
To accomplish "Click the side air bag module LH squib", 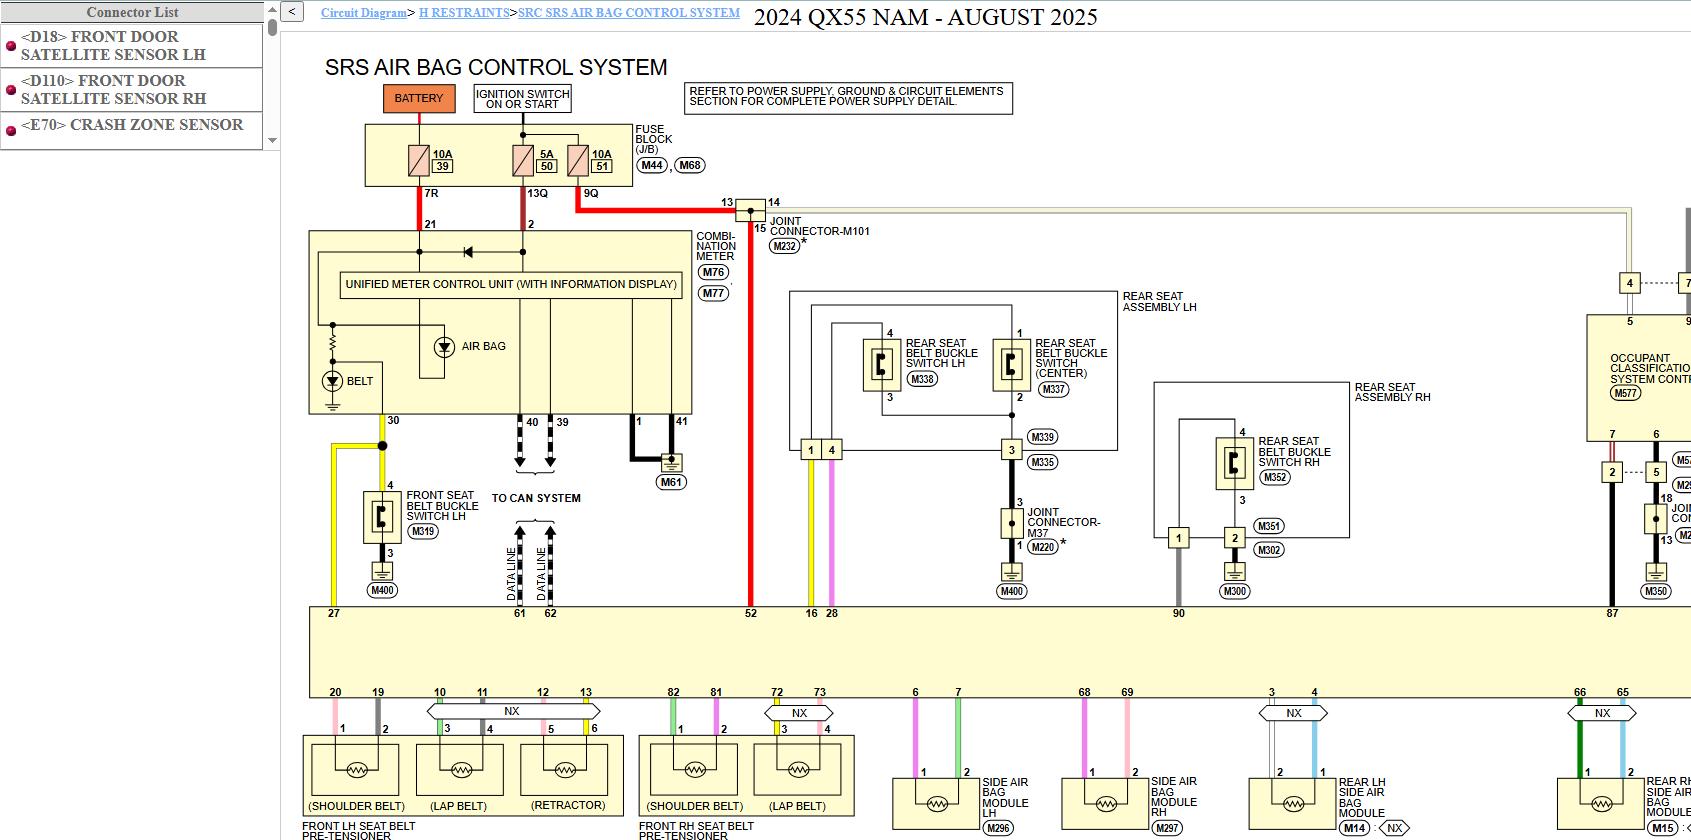I will pos(936,804).
